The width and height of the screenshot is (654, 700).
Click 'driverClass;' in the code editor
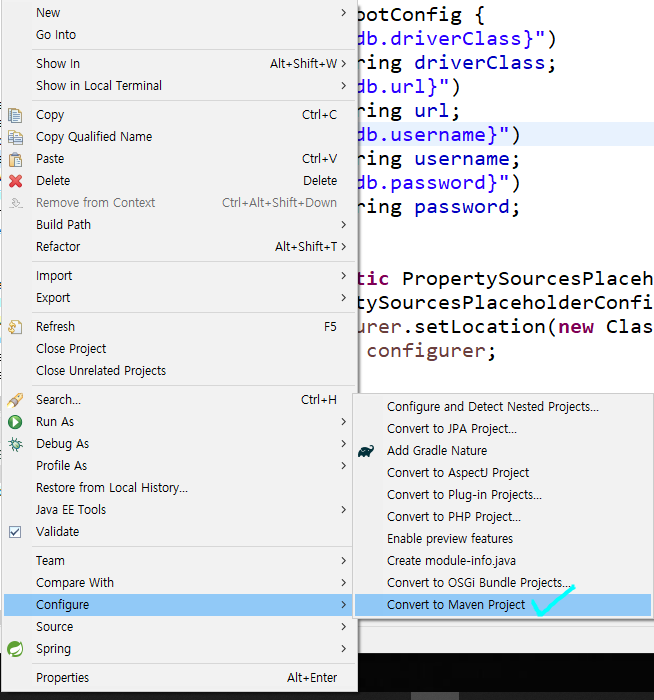(x=485, y=62)
